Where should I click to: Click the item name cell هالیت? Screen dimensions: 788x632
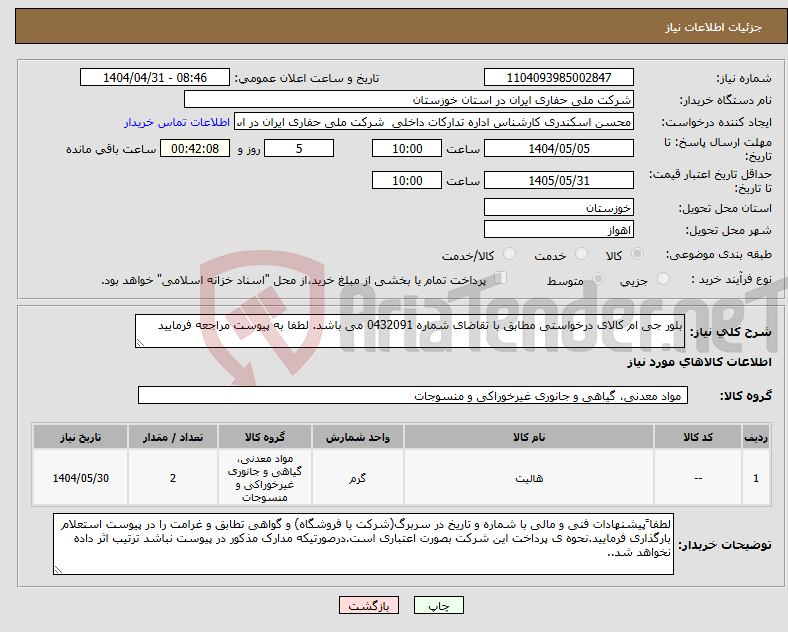pos(529,478)
